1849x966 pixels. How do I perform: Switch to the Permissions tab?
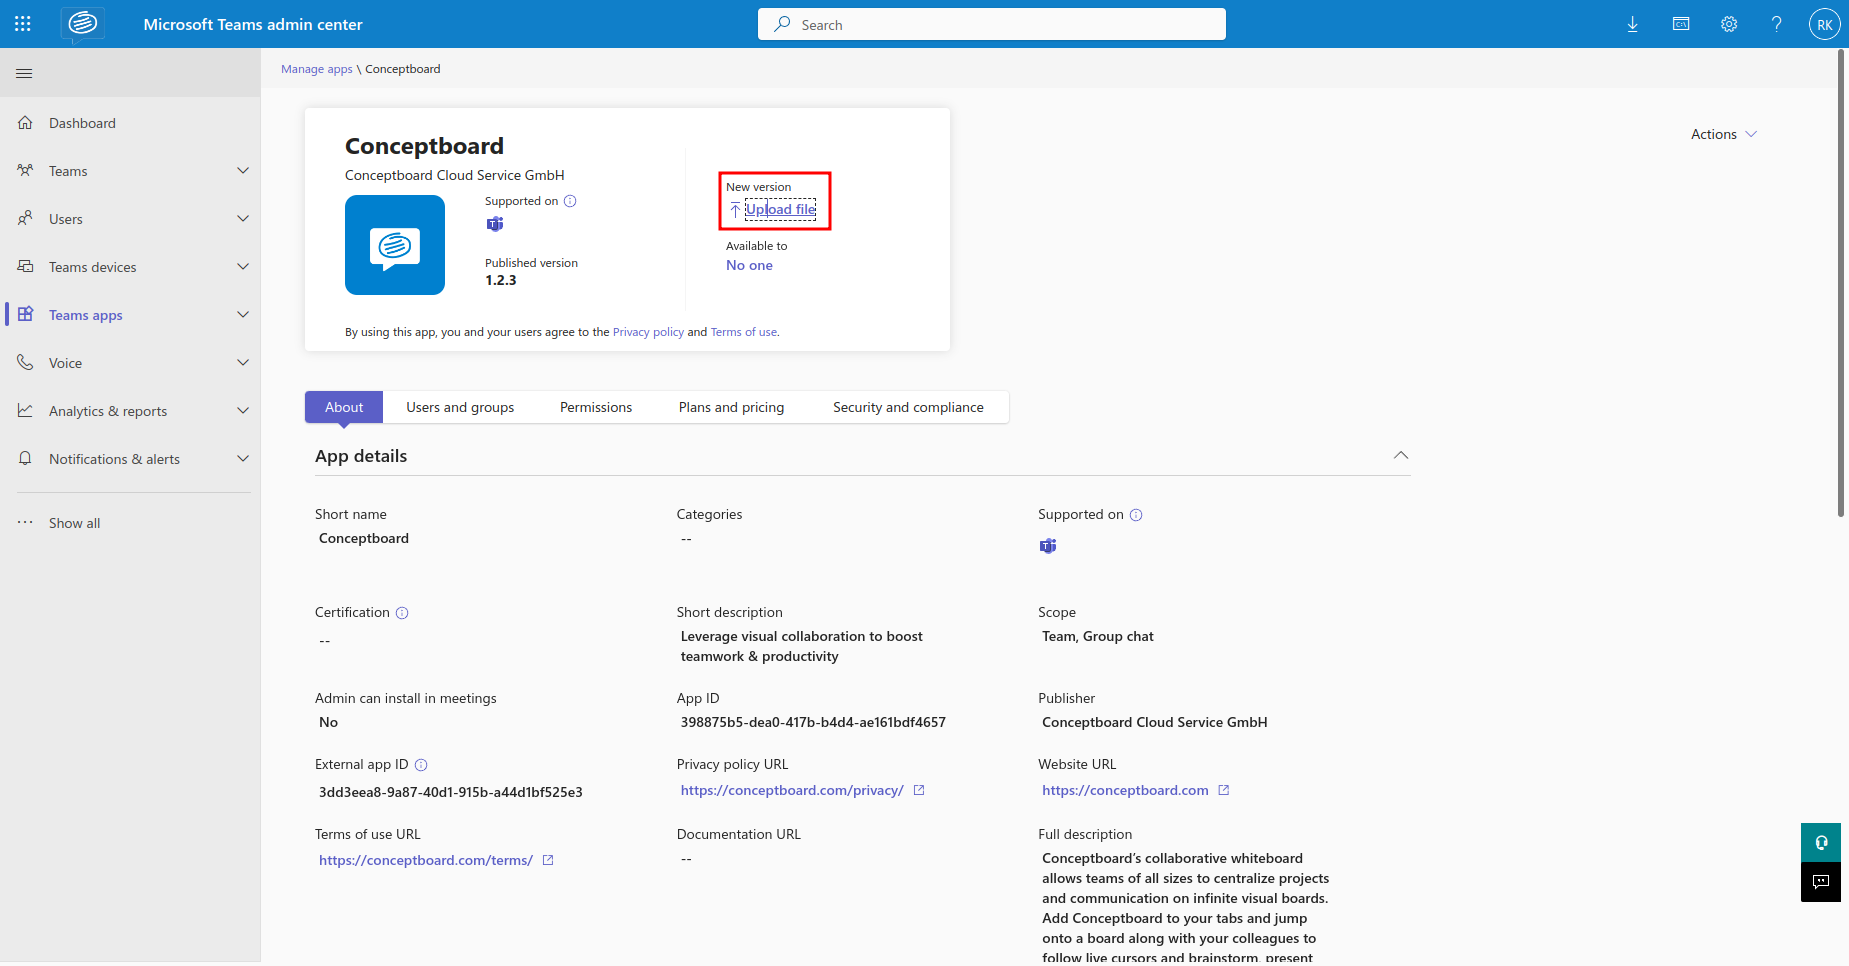[595, 406]
